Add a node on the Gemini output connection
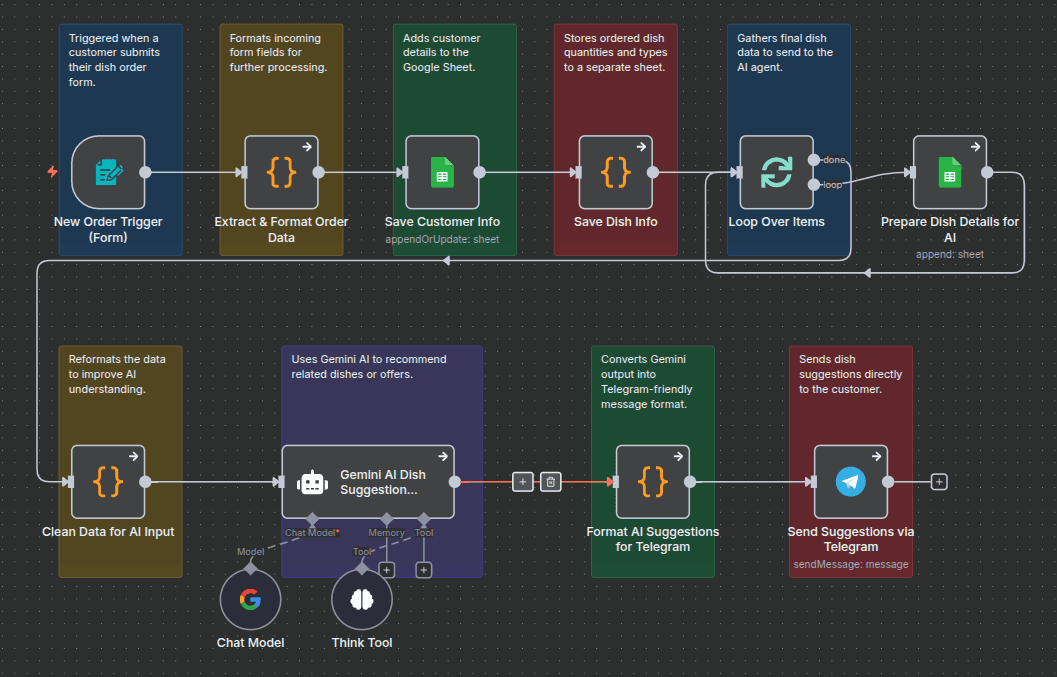Screen dimensions: 1057x677 pyautogui.click(x=522, y=481)
